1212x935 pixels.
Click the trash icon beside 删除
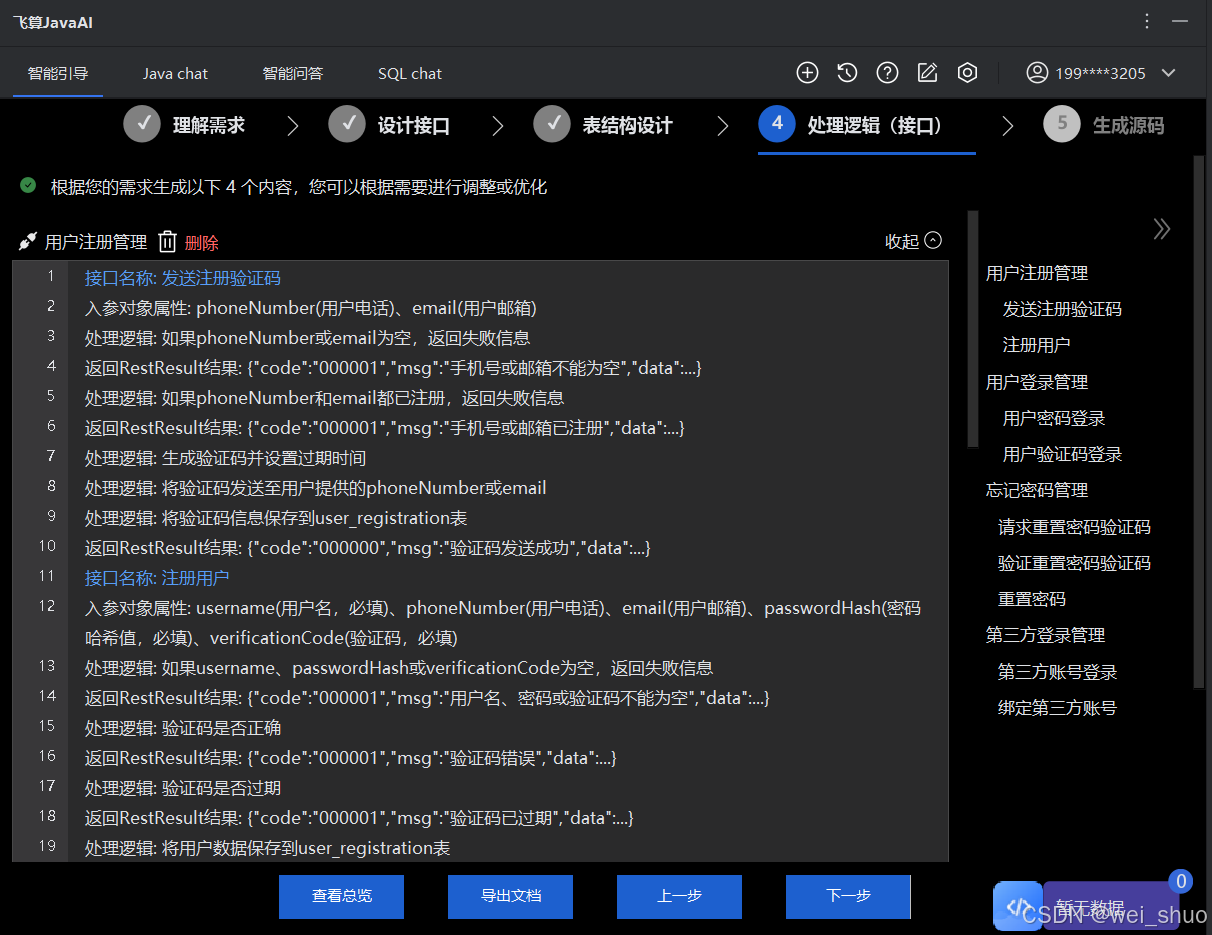click(x=168, y=241)
